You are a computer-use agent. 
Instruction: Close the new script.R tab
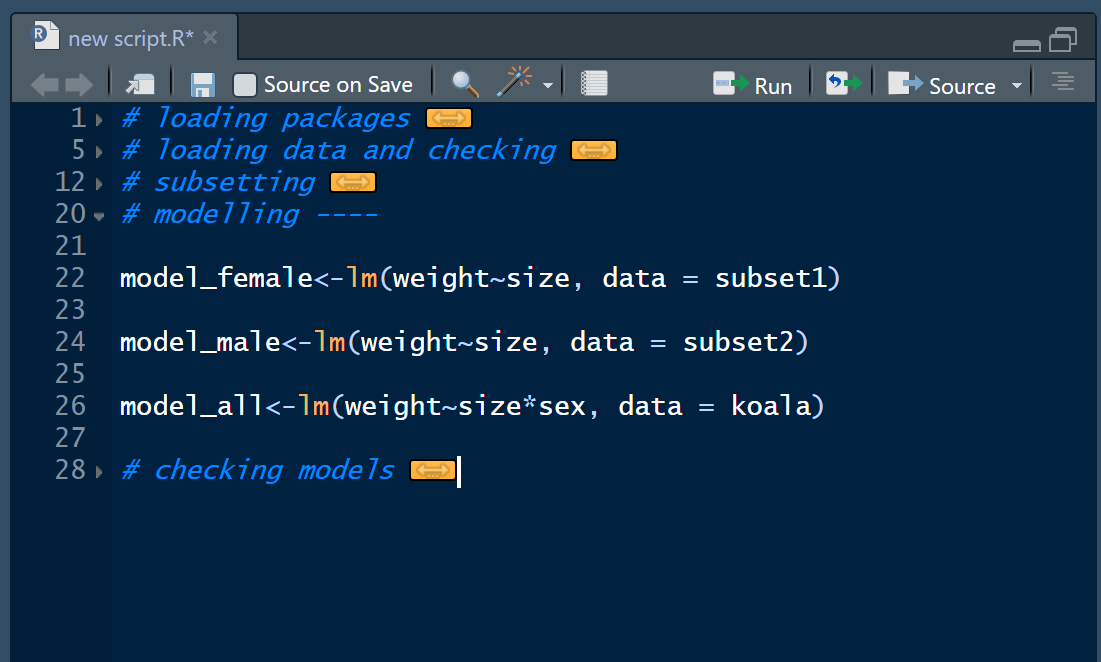pos(210,38)
